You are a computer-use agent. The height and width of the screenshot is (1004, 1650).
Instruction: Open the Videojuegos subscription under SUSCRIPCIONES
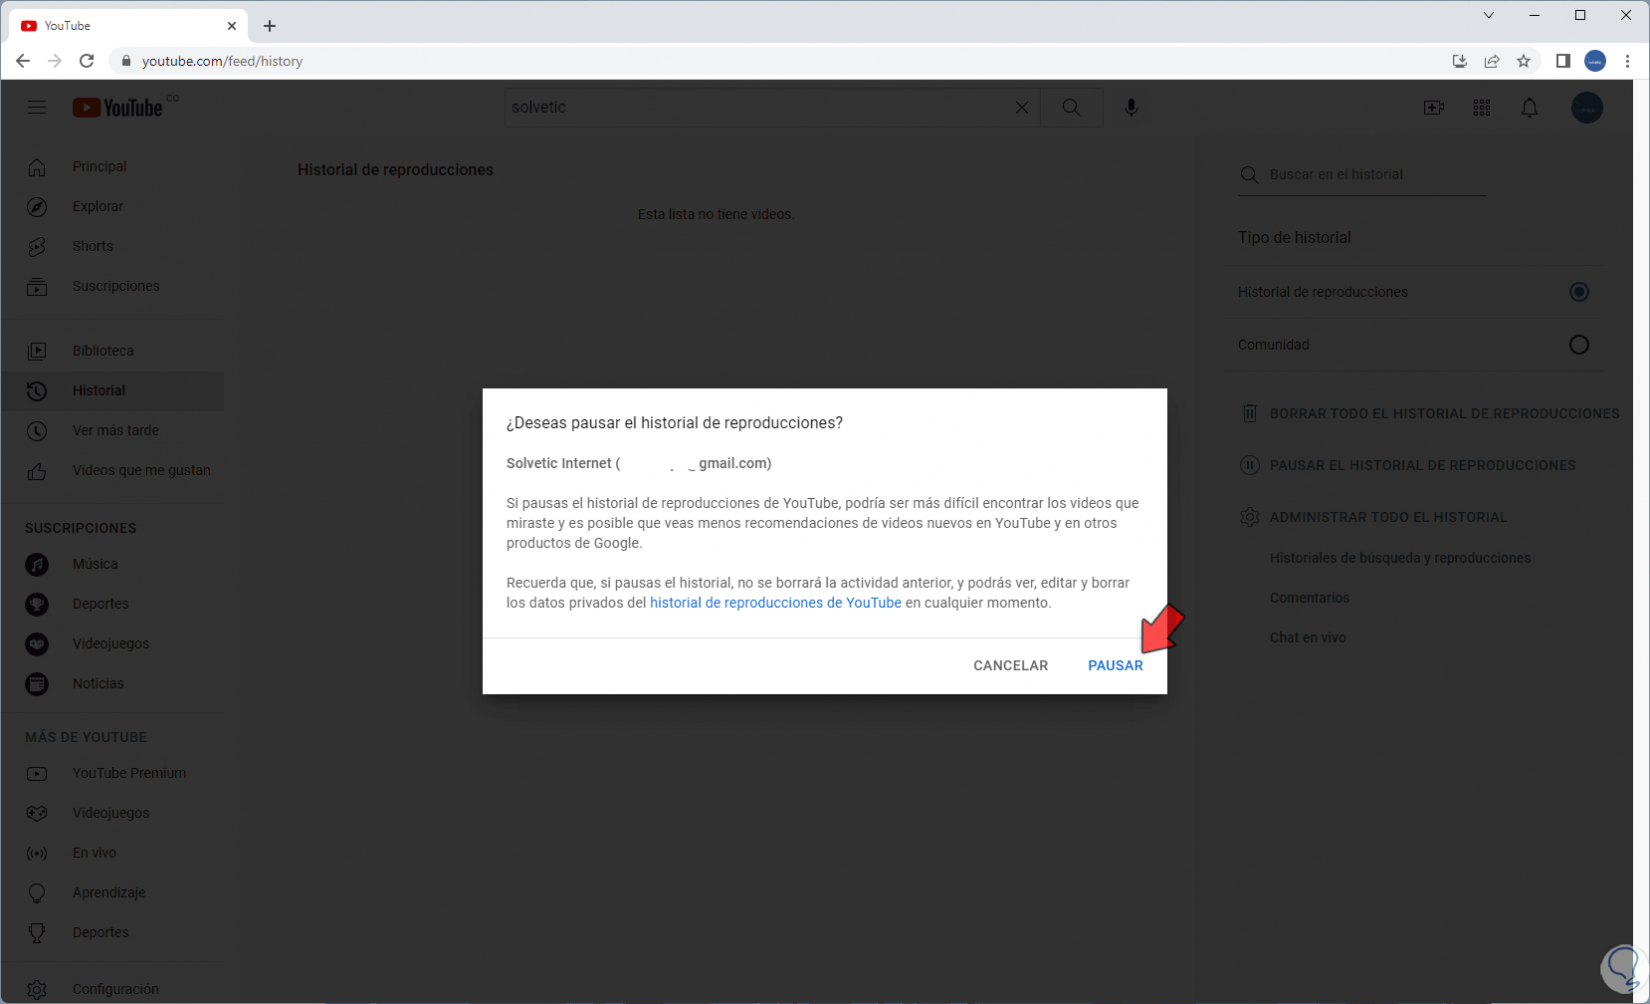[113, 644]
